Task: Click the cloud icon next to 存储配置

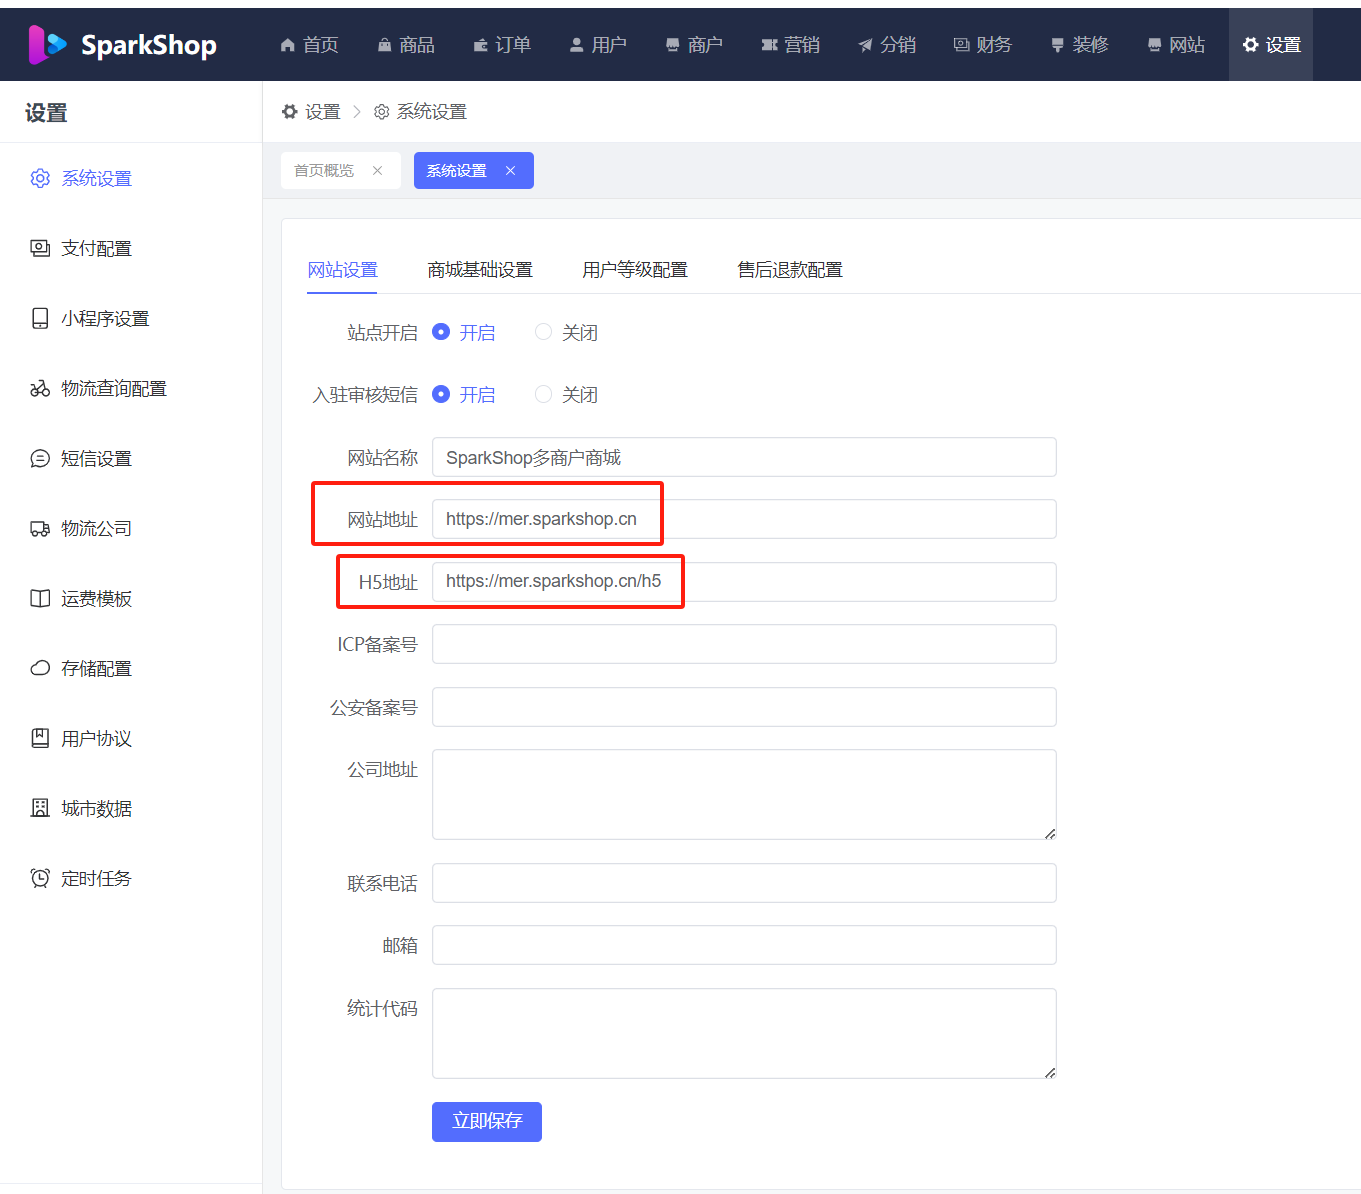Action: tap(40, 668)
